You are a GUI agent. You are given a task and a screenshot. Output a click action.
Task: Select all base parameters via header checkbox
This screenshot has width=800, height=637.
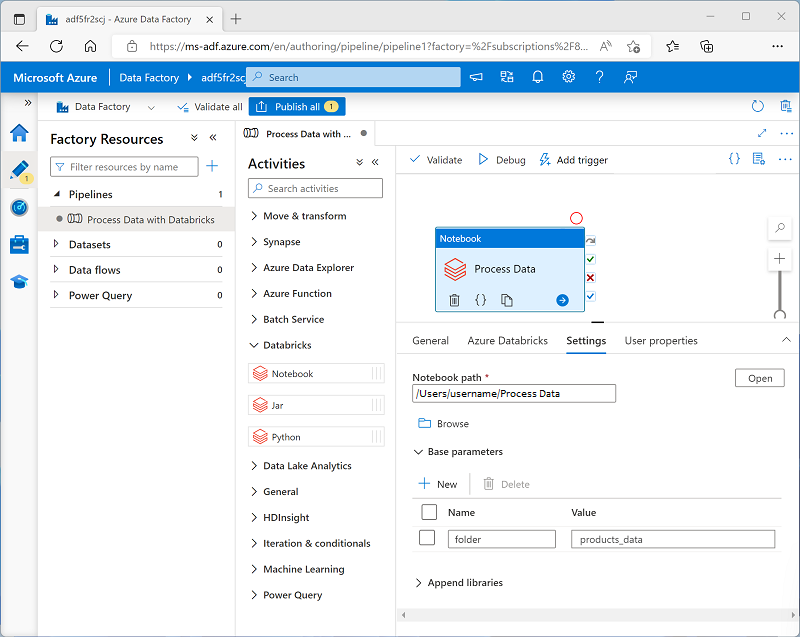(x=429, y=511)
